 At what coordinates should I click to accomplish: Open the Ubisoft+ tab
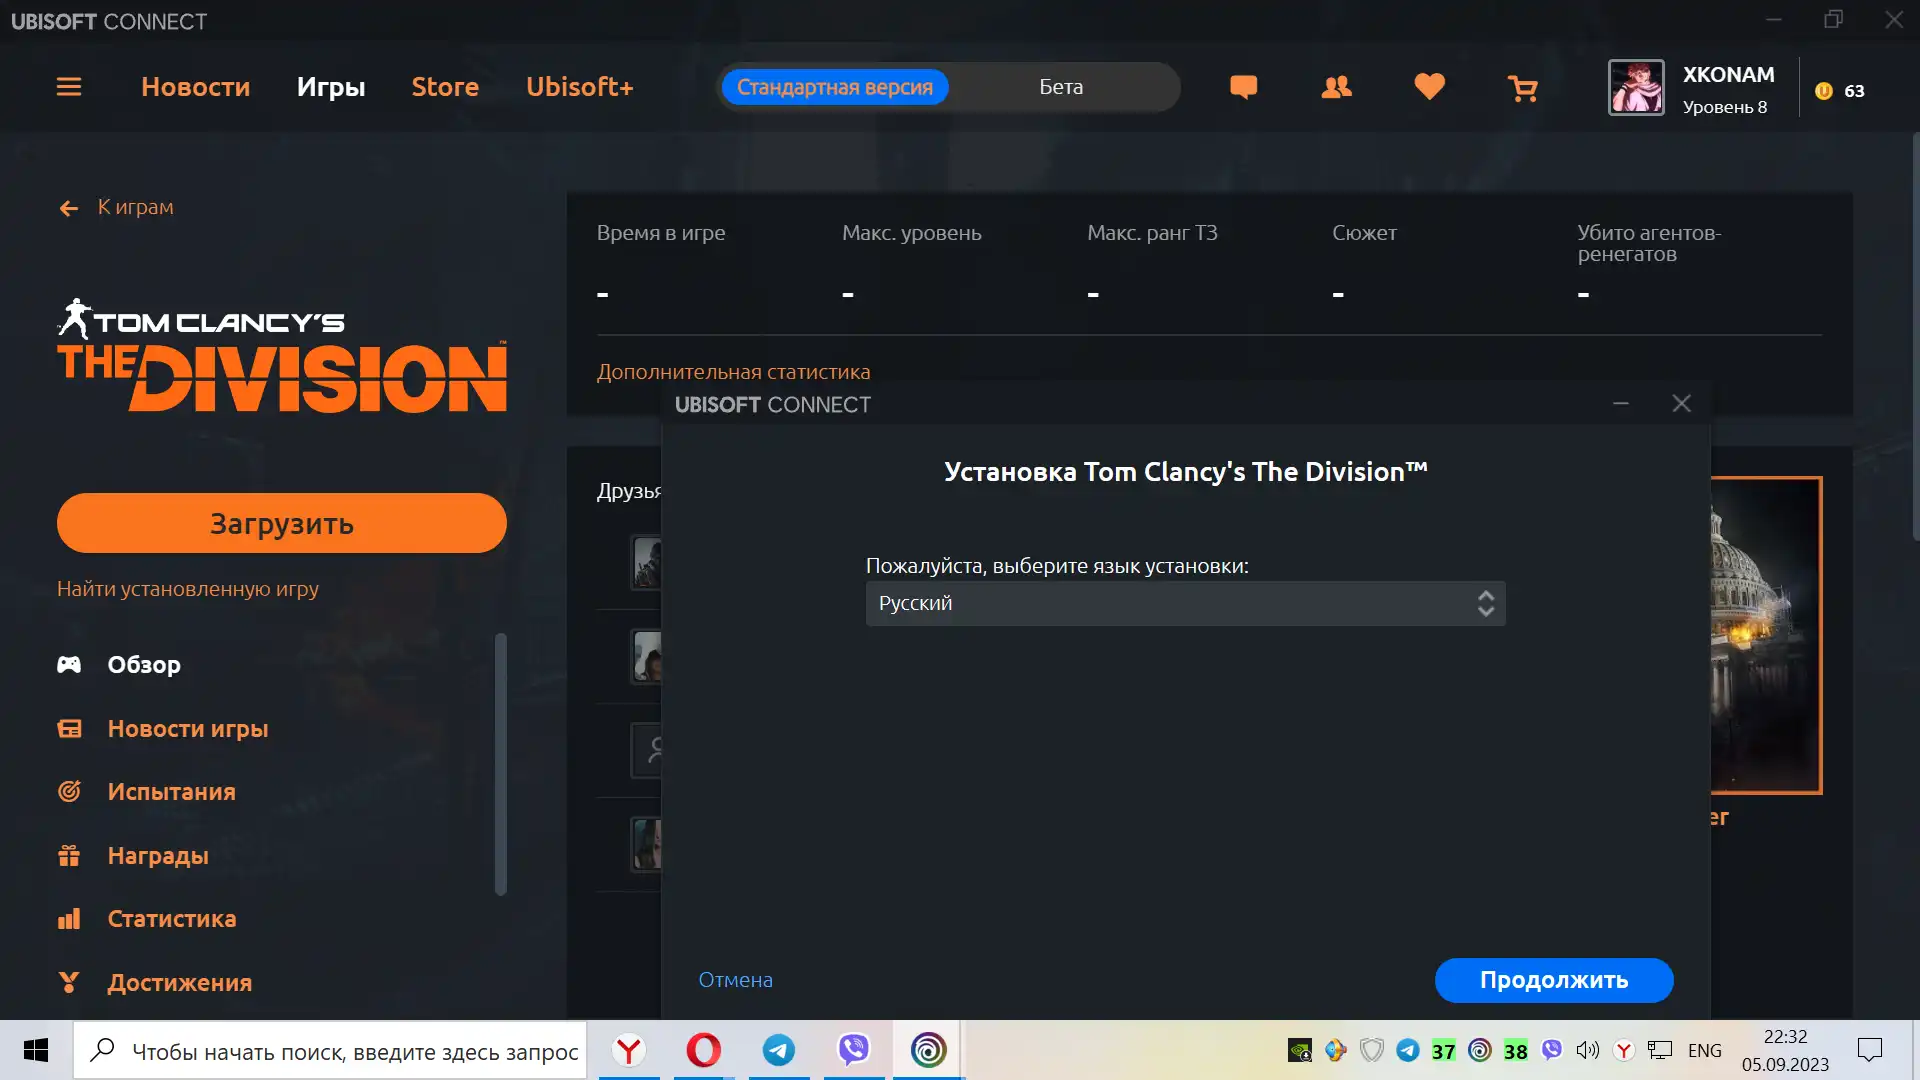click(580, 87)
